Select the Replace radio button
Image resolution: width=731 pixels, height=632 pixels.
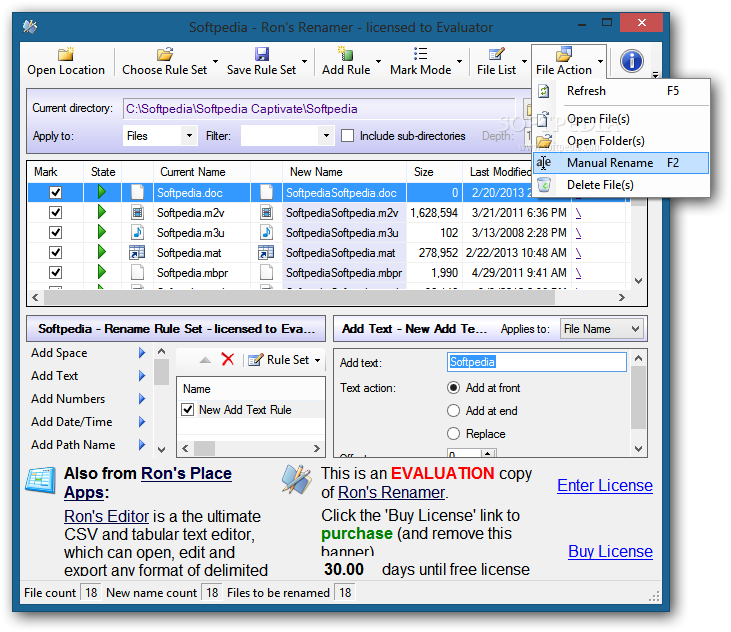(453, 433)
